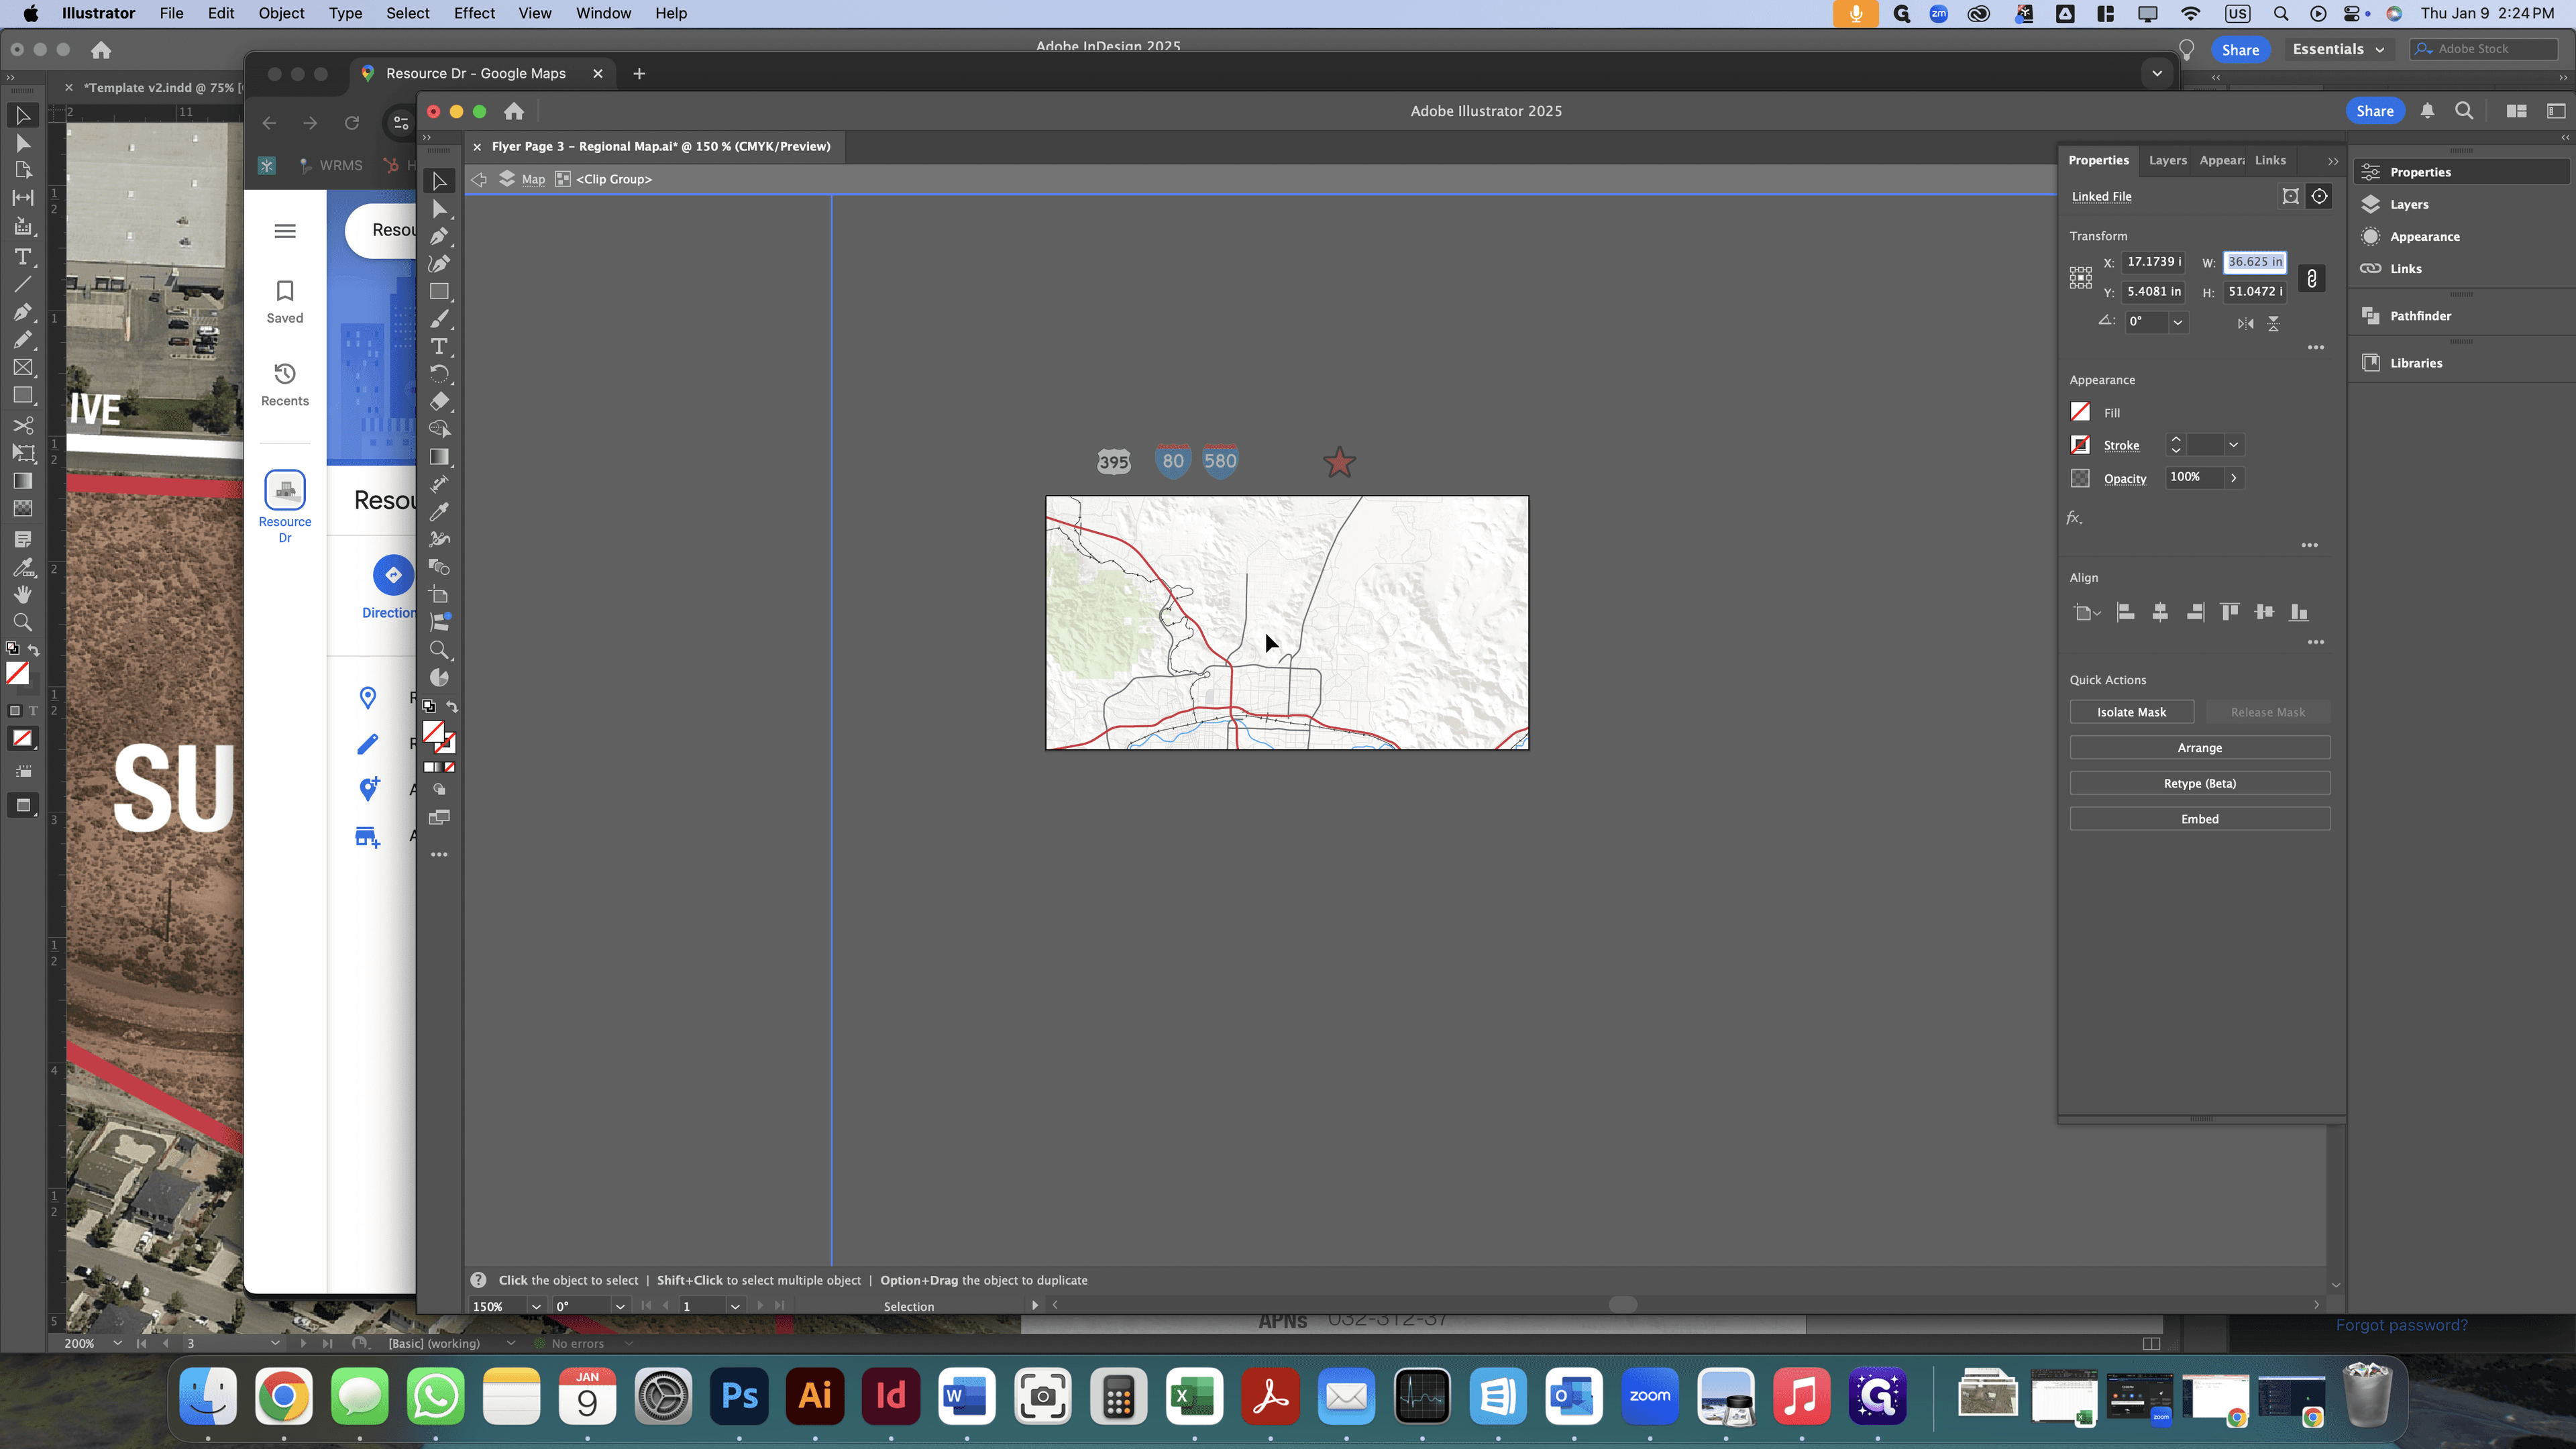This screenshot has width=2576, height=1449.
Task: Click the Flip Vertically icon in Transform
Action: pos(2273,323)
